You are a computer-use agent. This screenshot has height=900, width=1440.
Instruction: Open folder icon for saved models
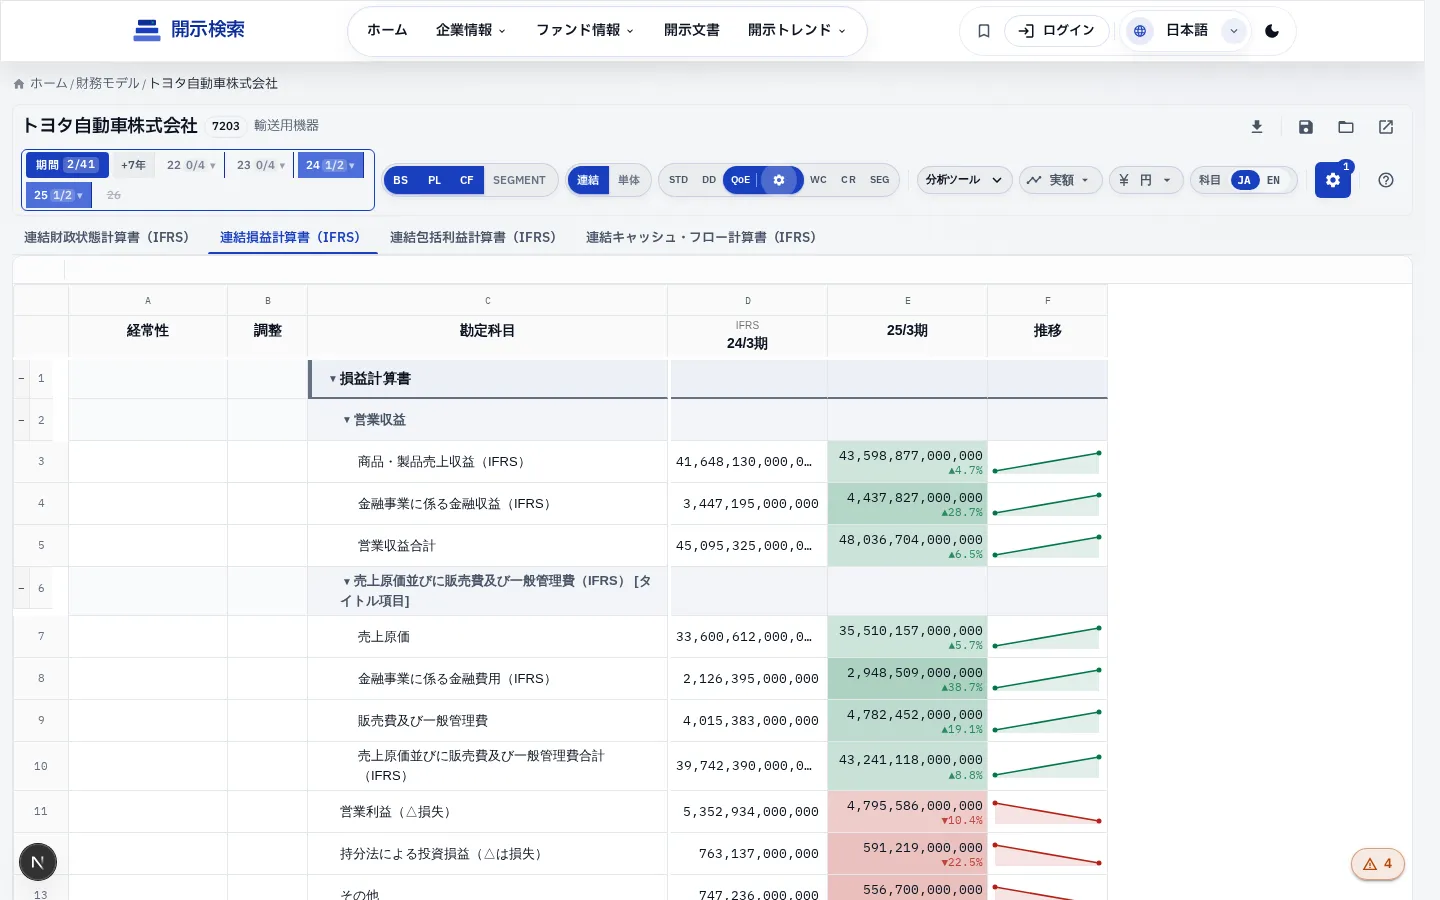pyautogui.click(x=1346, y=127)
